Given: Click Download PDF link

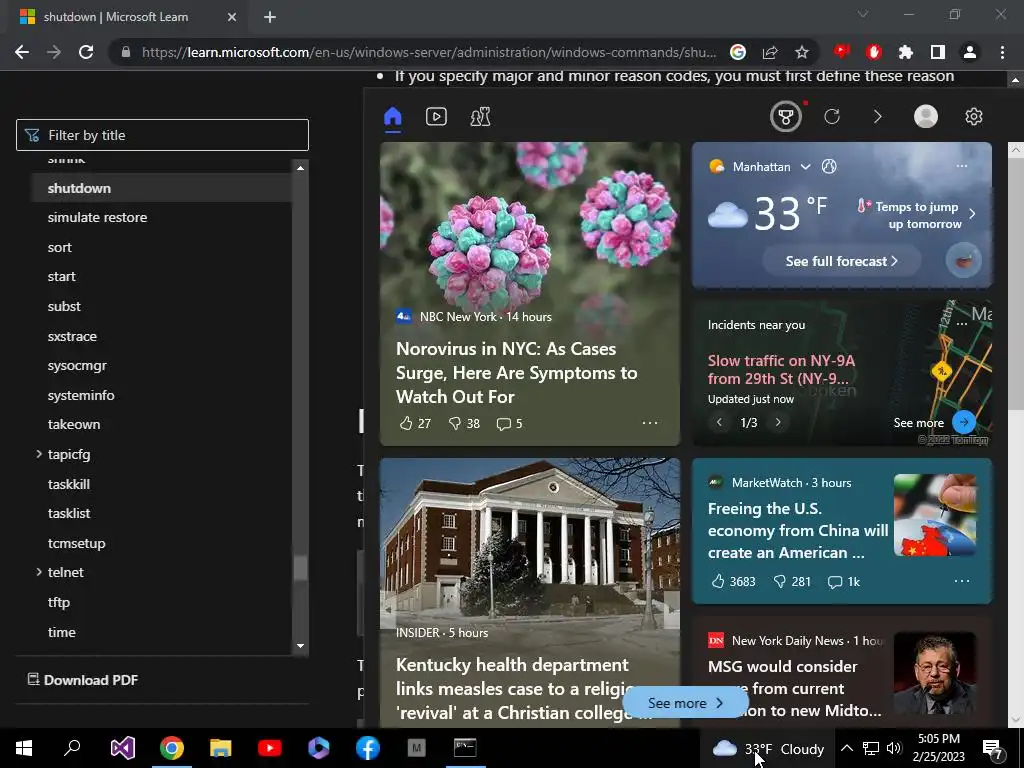Looking at the screenshot, I should click(x=83, y=680).
